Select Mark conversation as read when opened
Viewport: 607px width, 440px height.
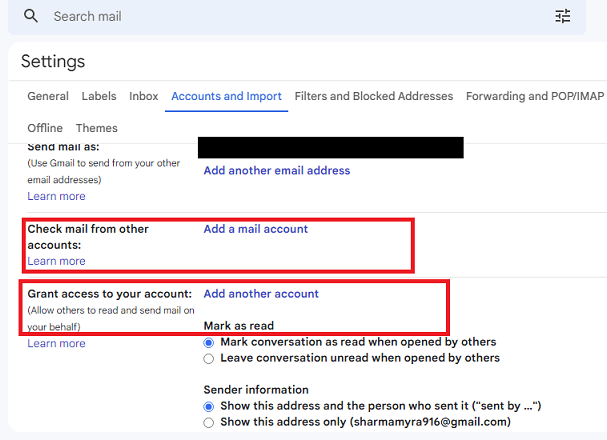(209, 342)
